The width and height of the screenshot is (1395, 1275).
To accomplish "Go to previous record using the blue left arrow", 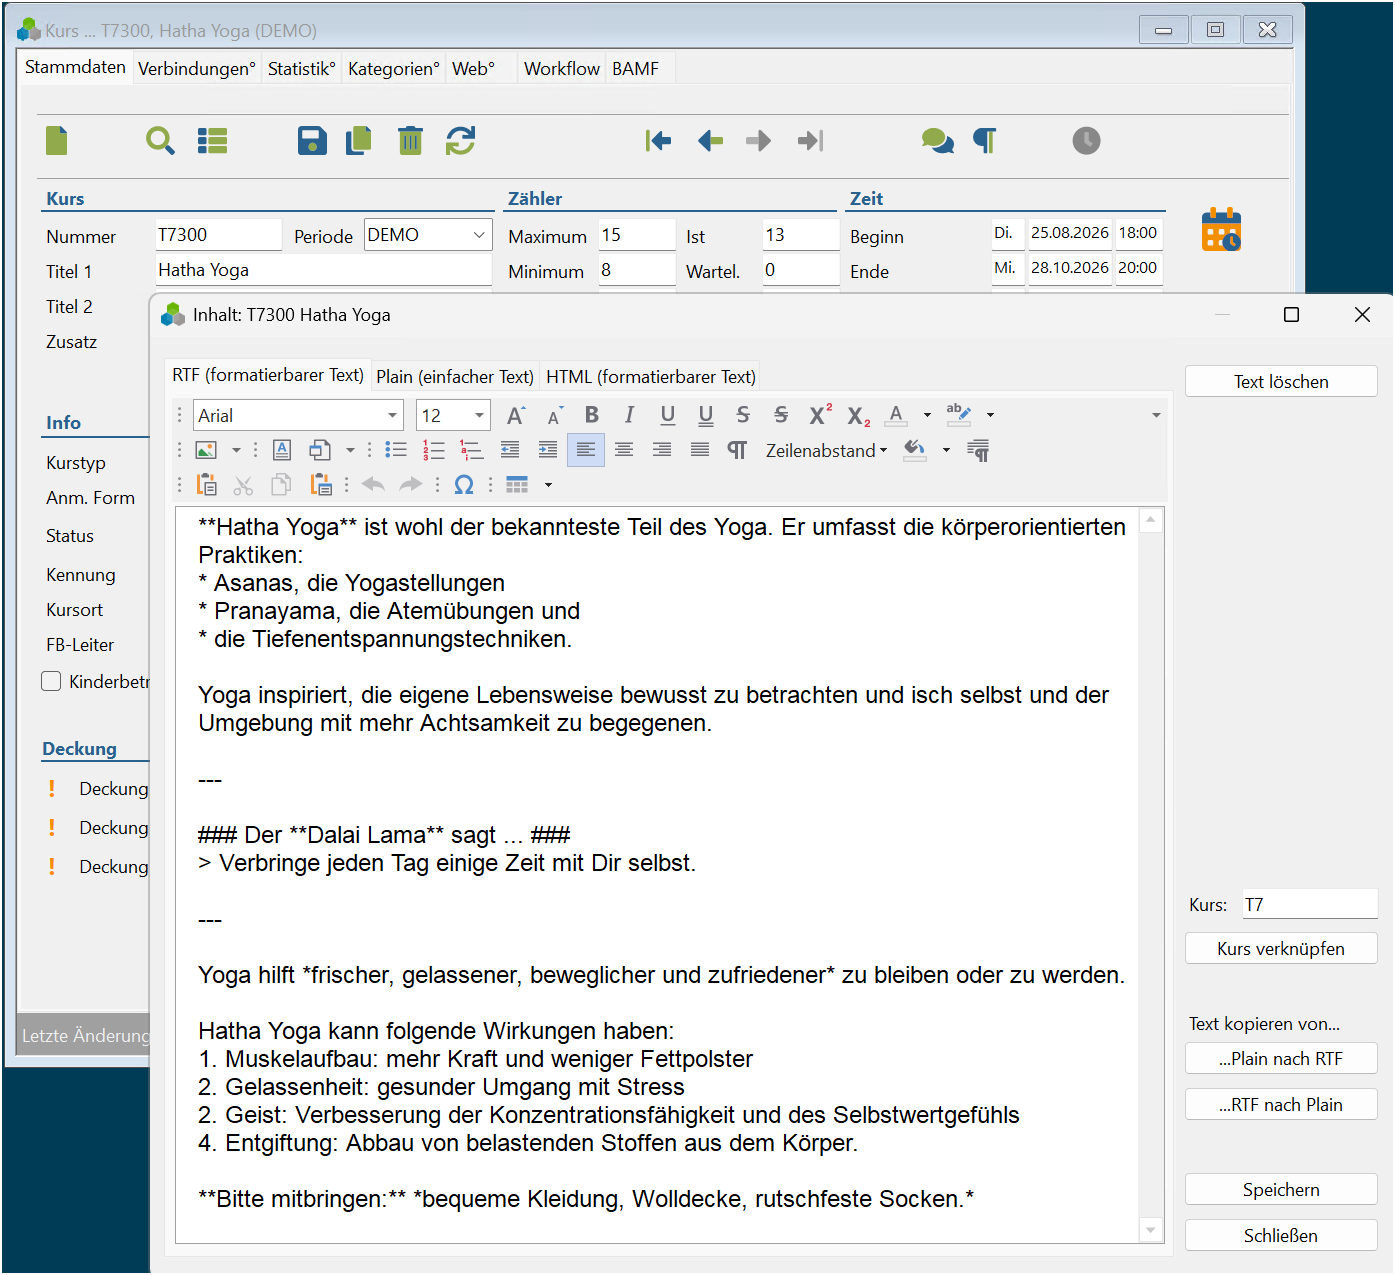I will click(710, 141).
